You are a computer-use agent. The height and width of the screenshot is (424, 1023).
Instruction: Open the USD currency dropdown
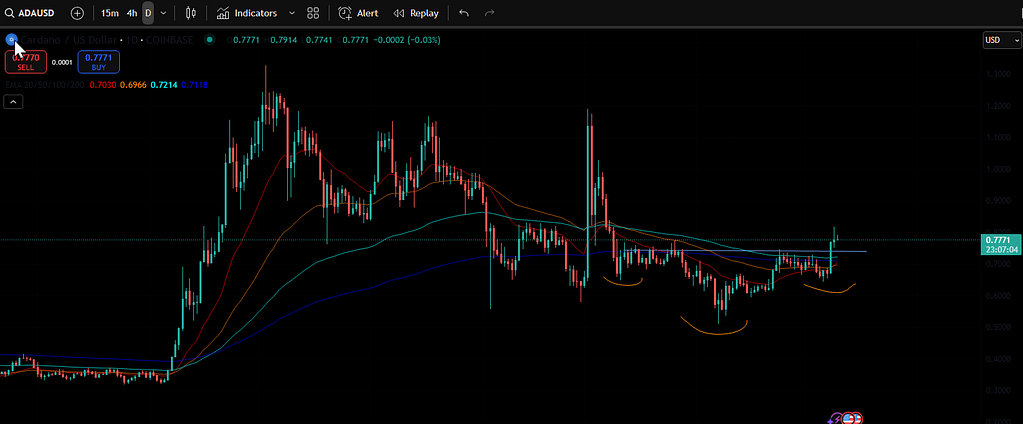(1000, 40)
